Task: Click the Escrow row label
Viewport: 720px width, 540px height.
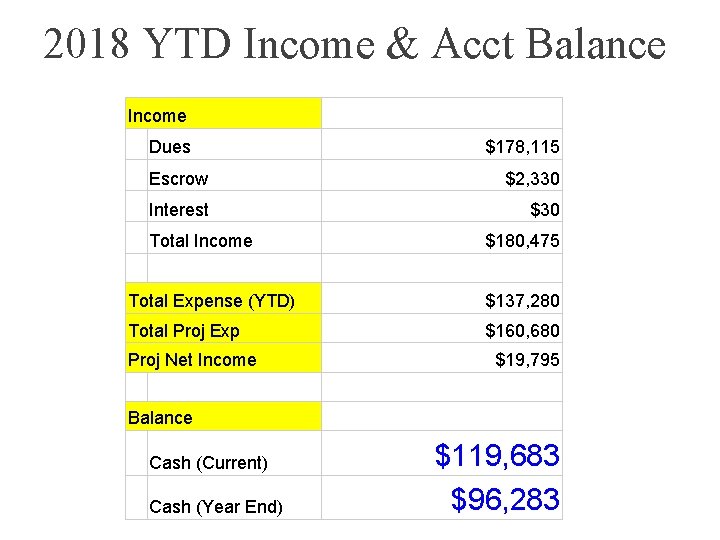Action: [179, 179]
